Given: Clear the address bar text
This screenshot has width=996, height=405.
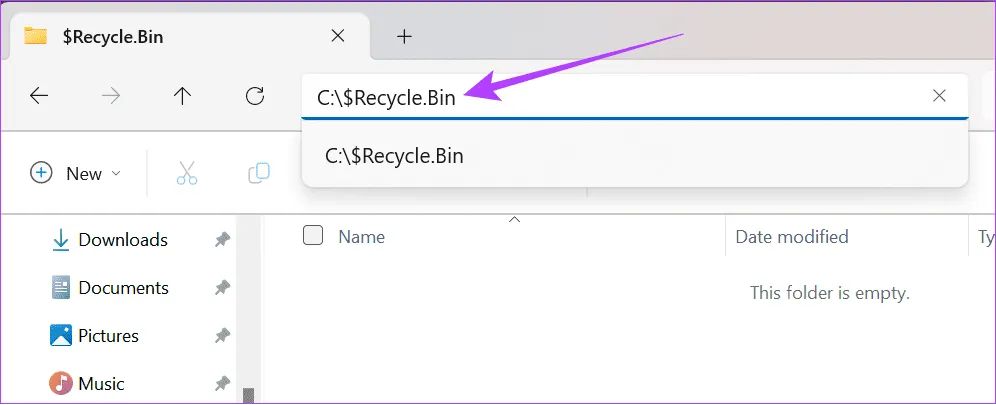Looking at the screenshot, I should [x=939, y=96].
